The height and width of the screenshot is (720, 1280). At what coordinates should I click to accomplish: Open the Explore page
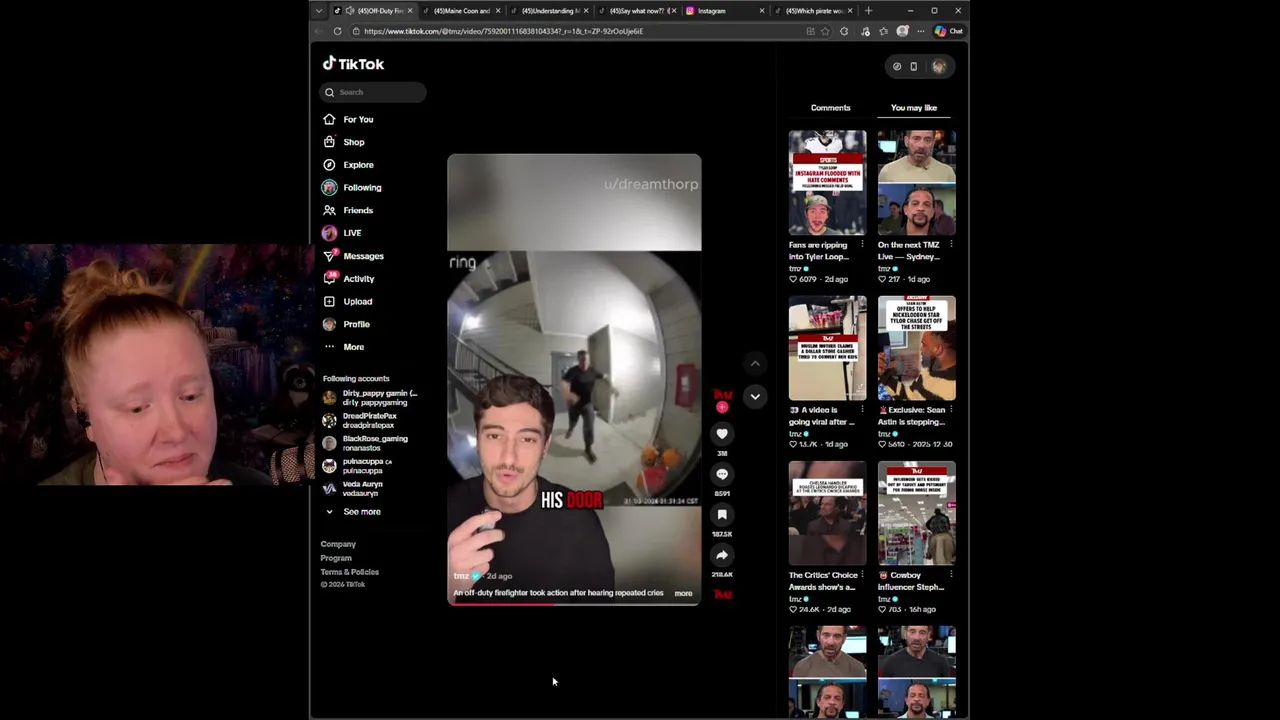click(x=348, y=165)
